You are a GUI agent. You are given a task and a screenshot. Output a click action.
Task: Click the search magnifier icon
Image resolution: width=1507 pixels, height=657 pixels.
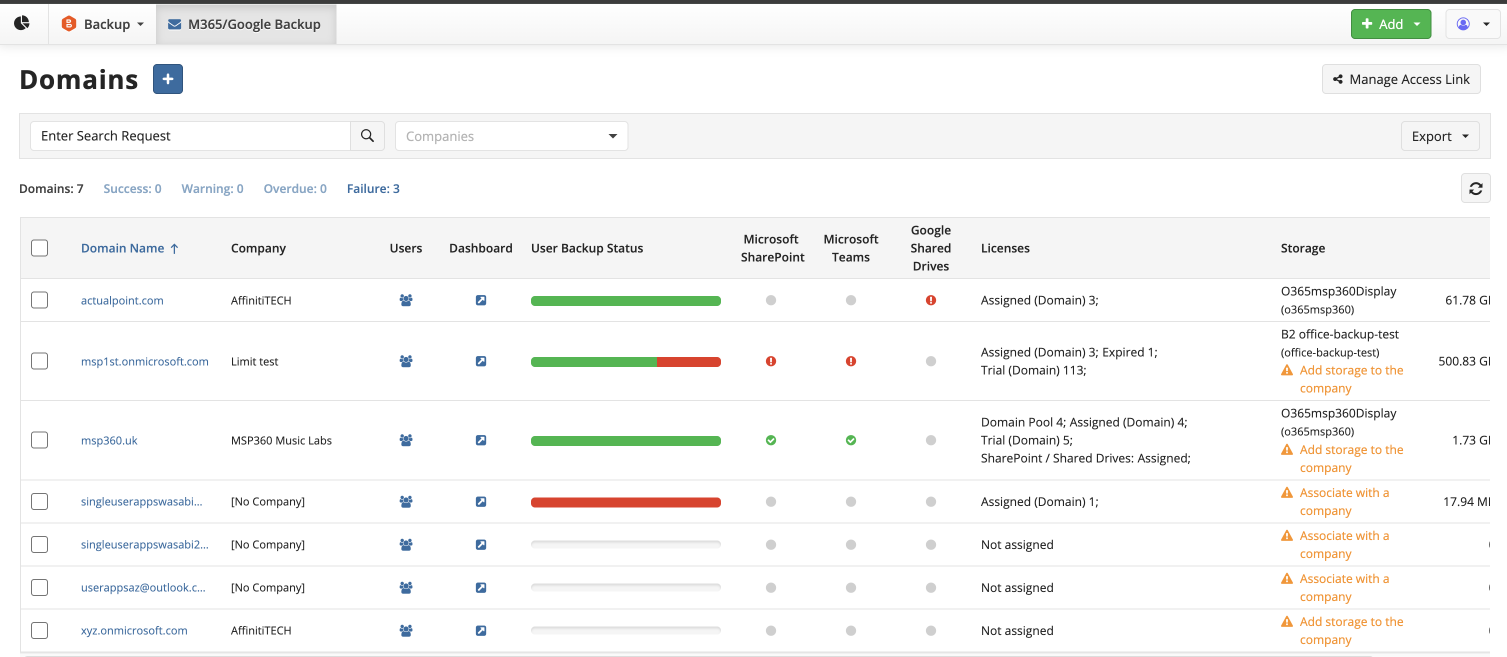367,135
